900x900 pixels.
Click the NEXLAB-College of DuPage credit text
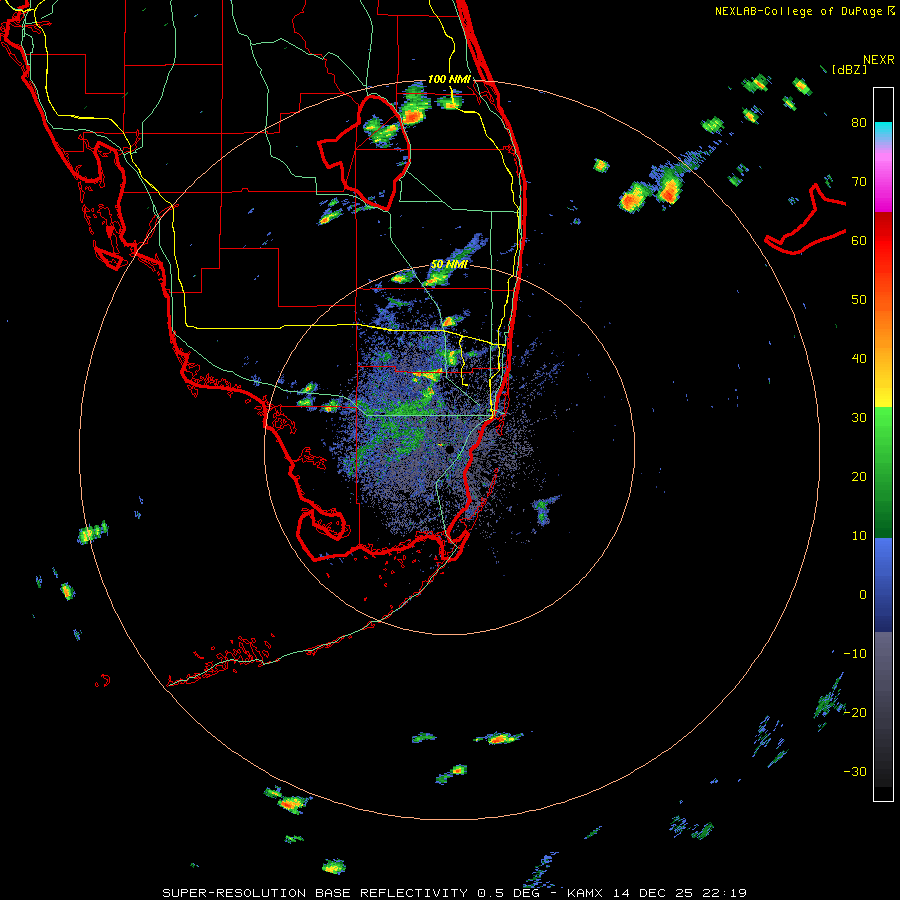800,11
